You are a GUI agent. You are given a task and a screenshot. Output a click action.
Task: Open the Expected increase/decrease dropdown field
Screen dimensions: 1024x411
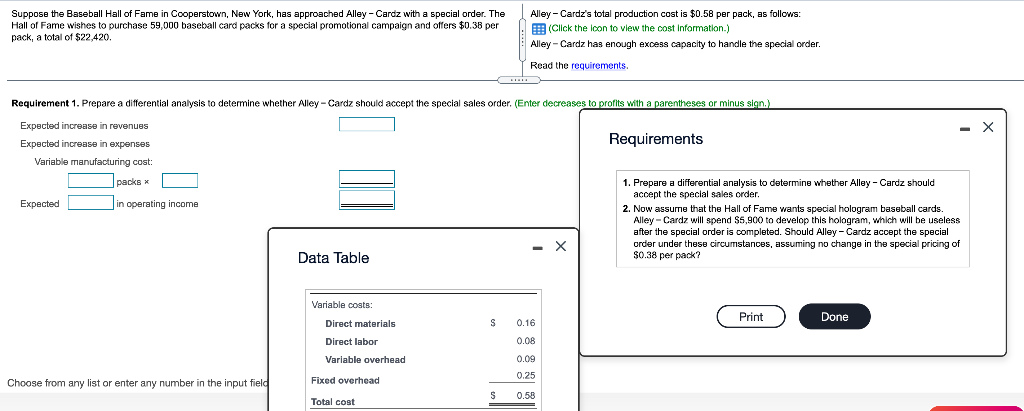pyautogui.click(x=91, y=203)
